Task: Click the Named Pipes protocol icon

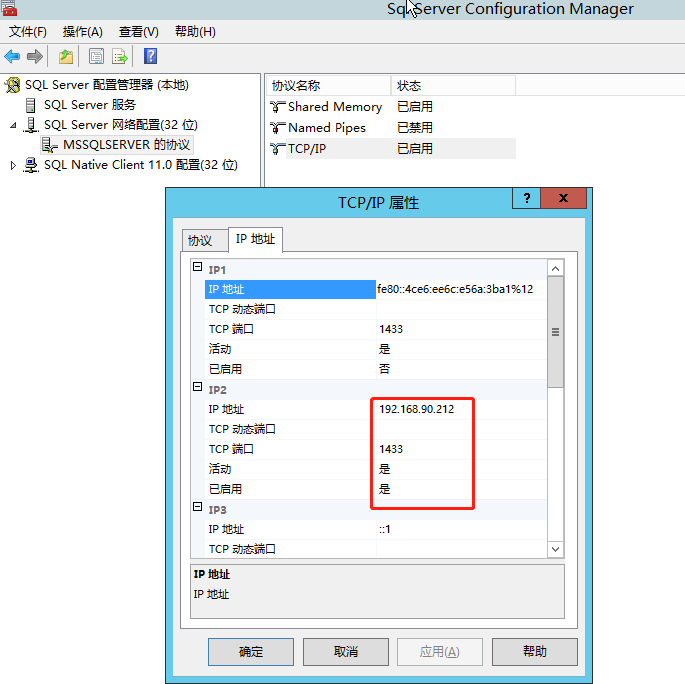Action: 277,128
